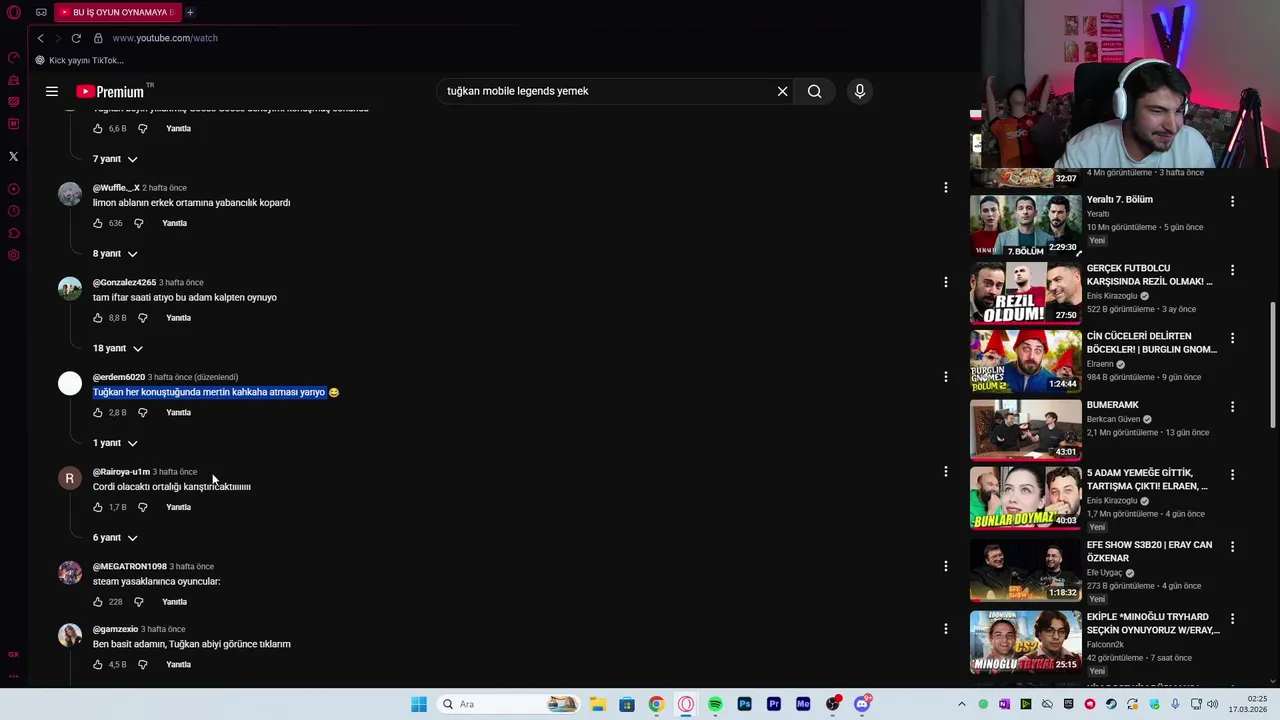
Task: Expand the 6 yanıt replies
Action: 115,538
